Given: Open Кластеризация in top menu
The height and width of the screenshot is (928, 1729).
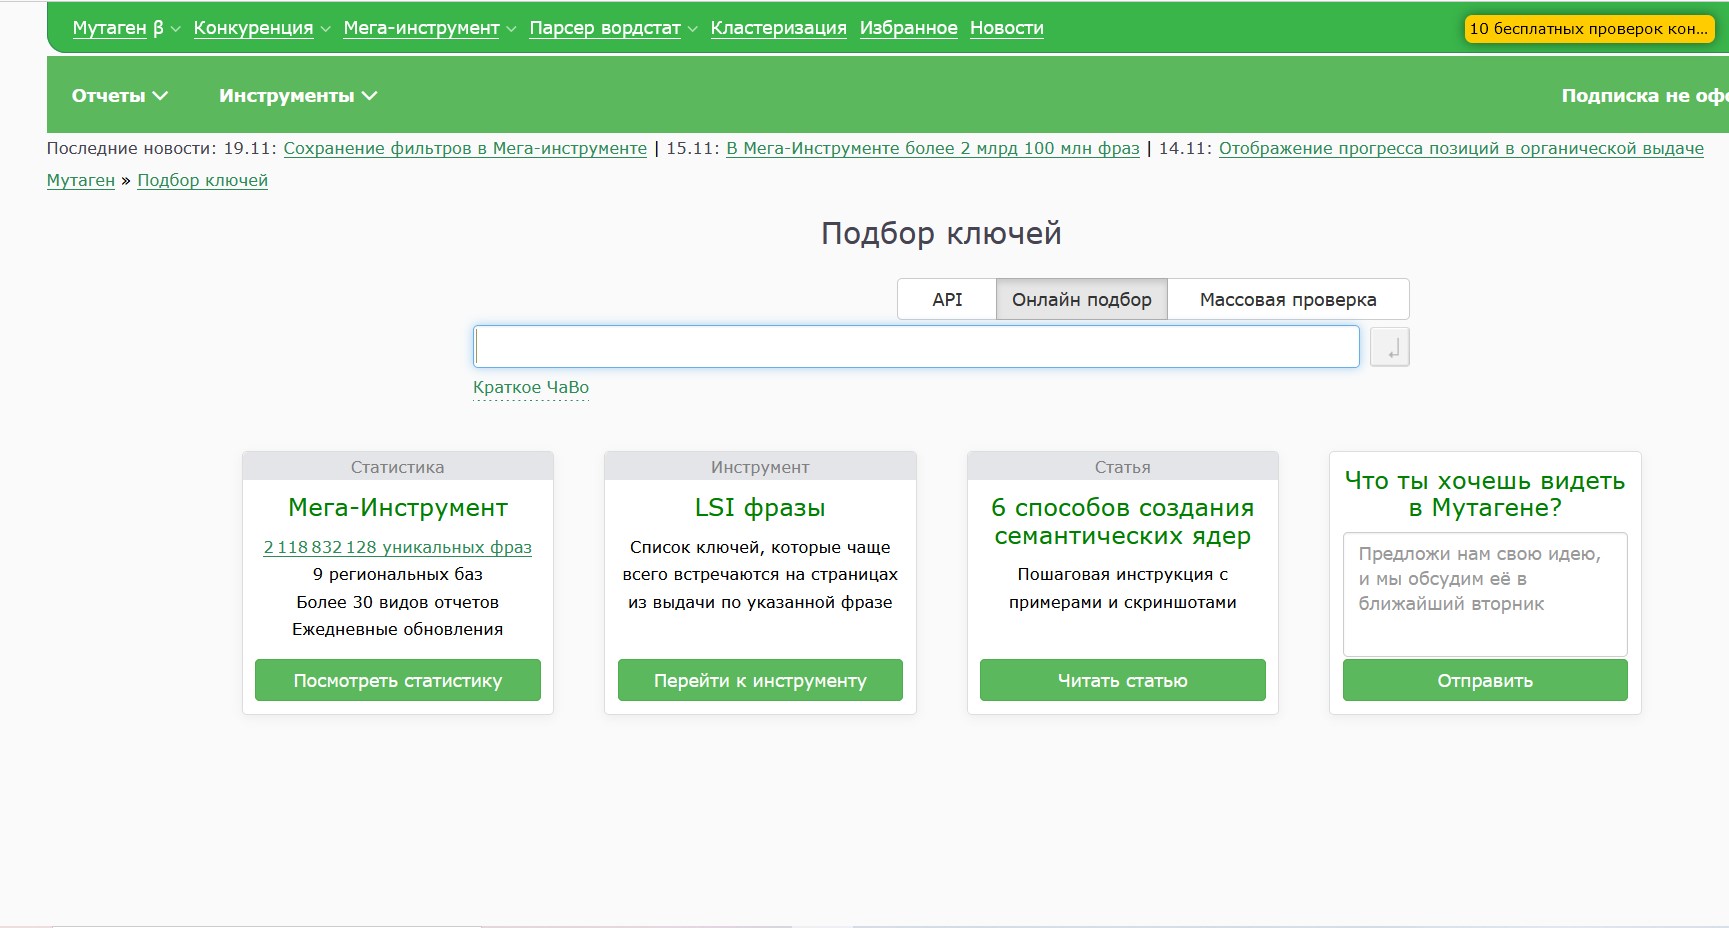Looking at the screenshot, I should [x=778, y=28].
